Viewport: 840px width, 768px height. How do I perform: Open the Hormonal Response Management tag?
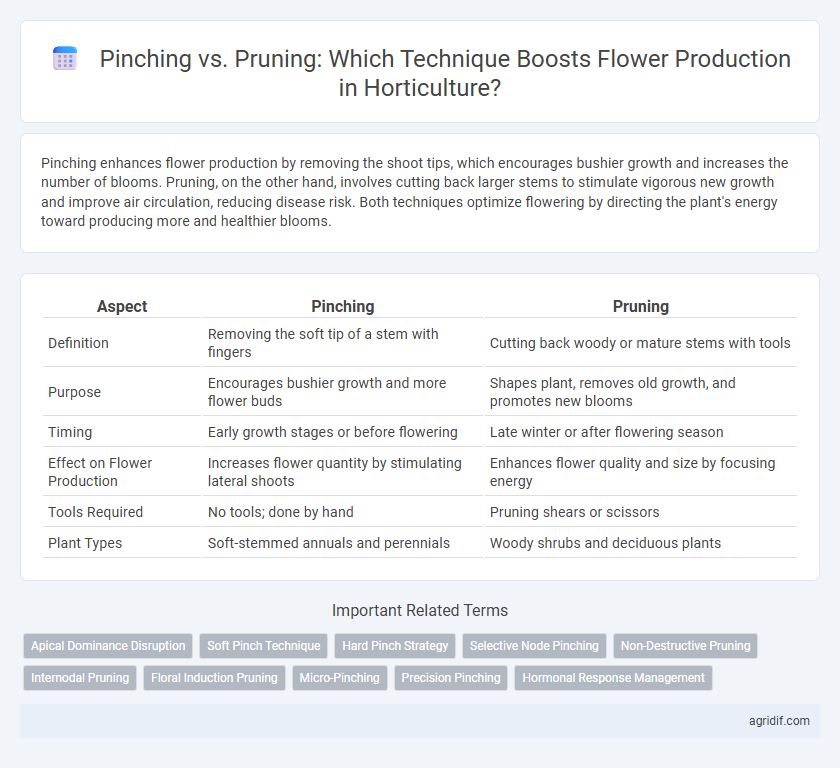[613, 677]
